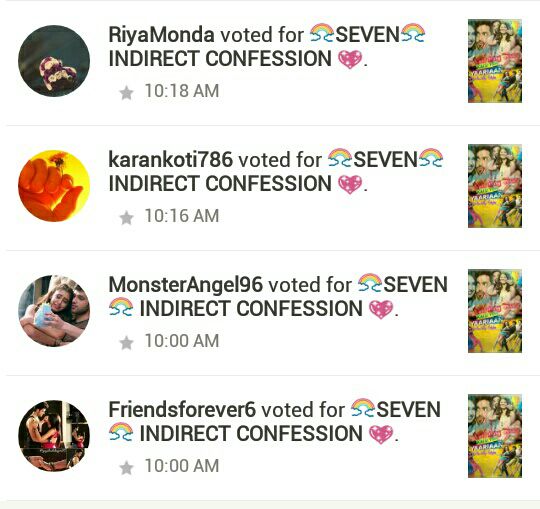This screenshot has width=540, height=509.
Task: Open story cover in MonsterAngel96's notification
Action: click(495, 311)
